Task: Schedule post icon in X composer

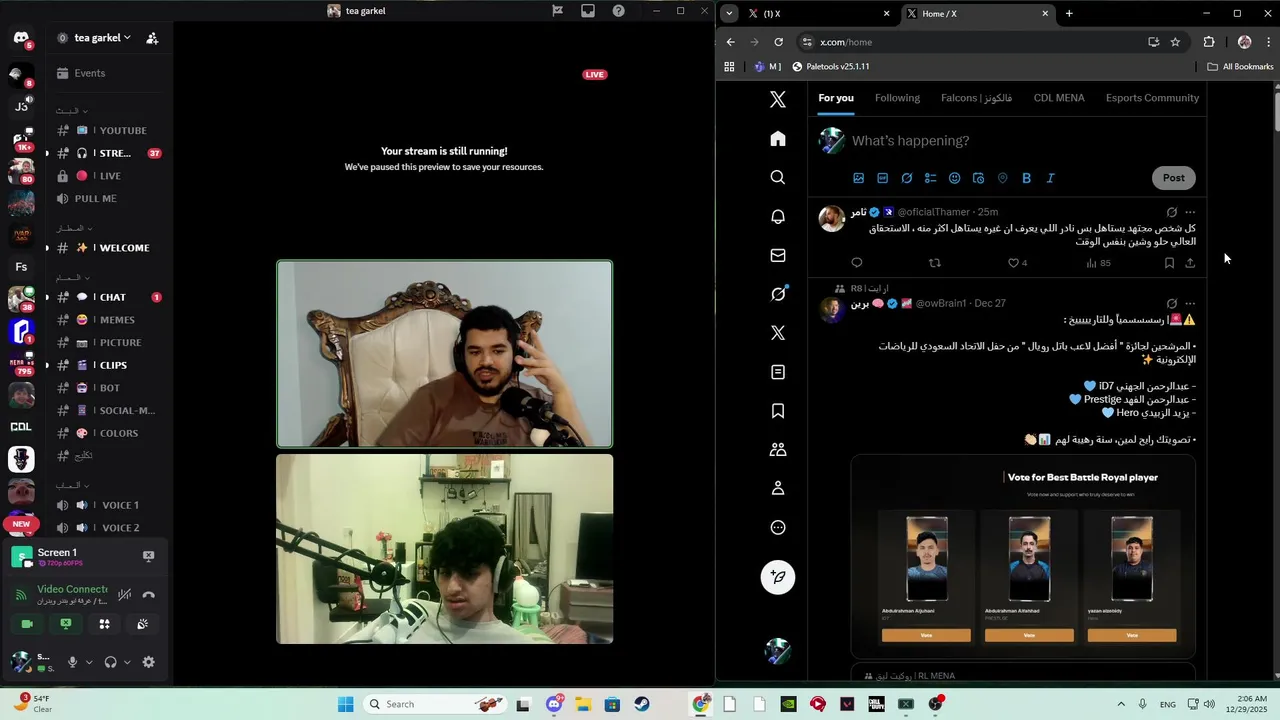Action: click(x=978, y=178)
